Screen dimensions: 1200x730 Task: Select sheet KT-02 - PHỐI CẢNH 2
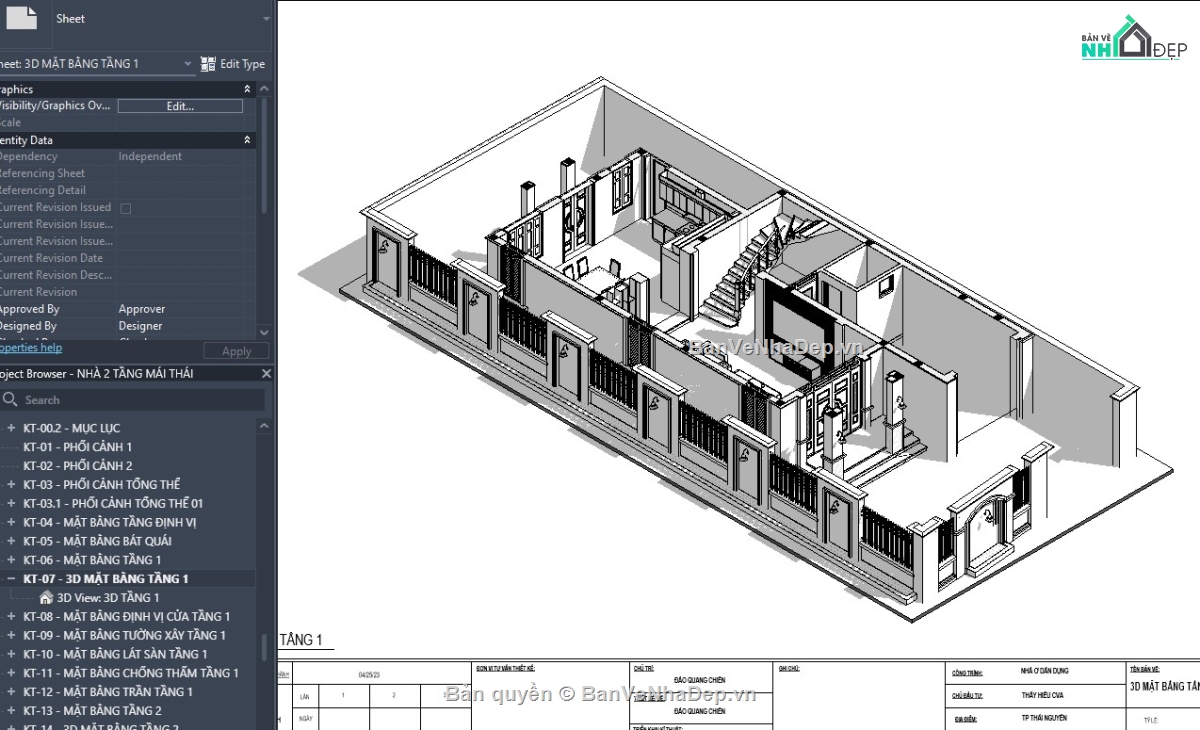(77, 466)
